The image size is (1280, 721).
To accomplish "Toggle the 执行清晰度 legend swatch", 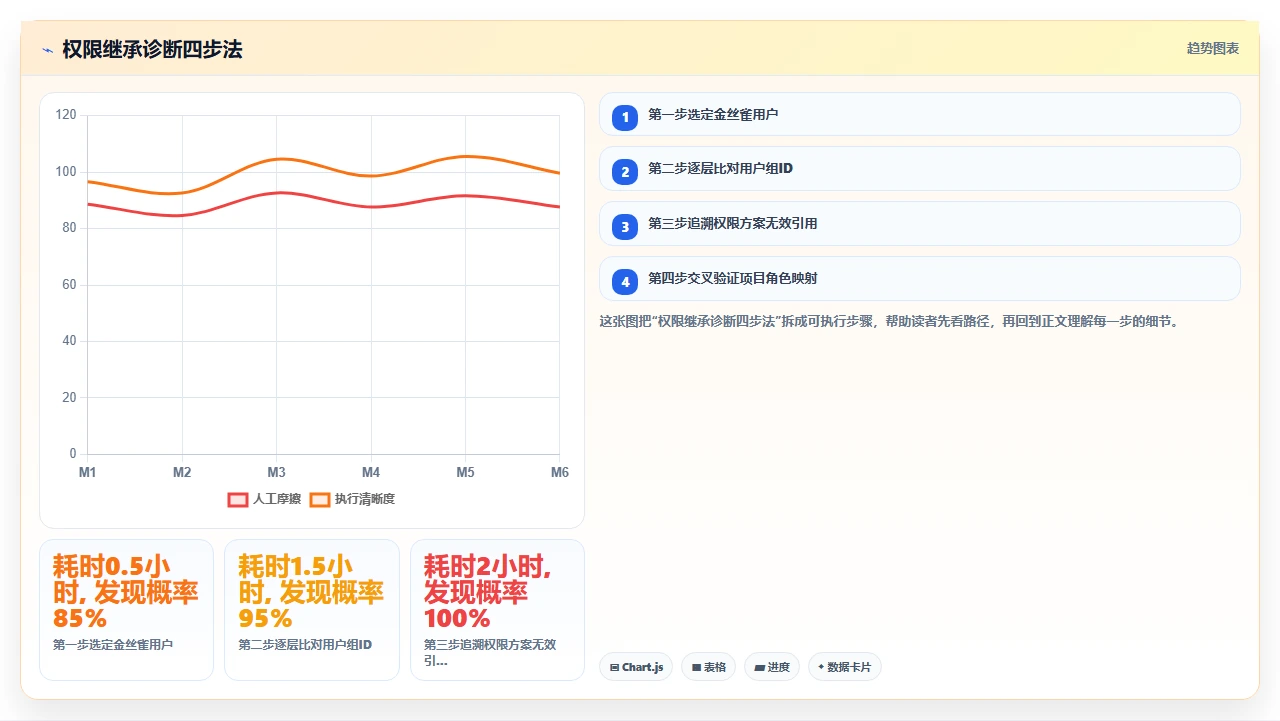I will (x=320, y=499).
